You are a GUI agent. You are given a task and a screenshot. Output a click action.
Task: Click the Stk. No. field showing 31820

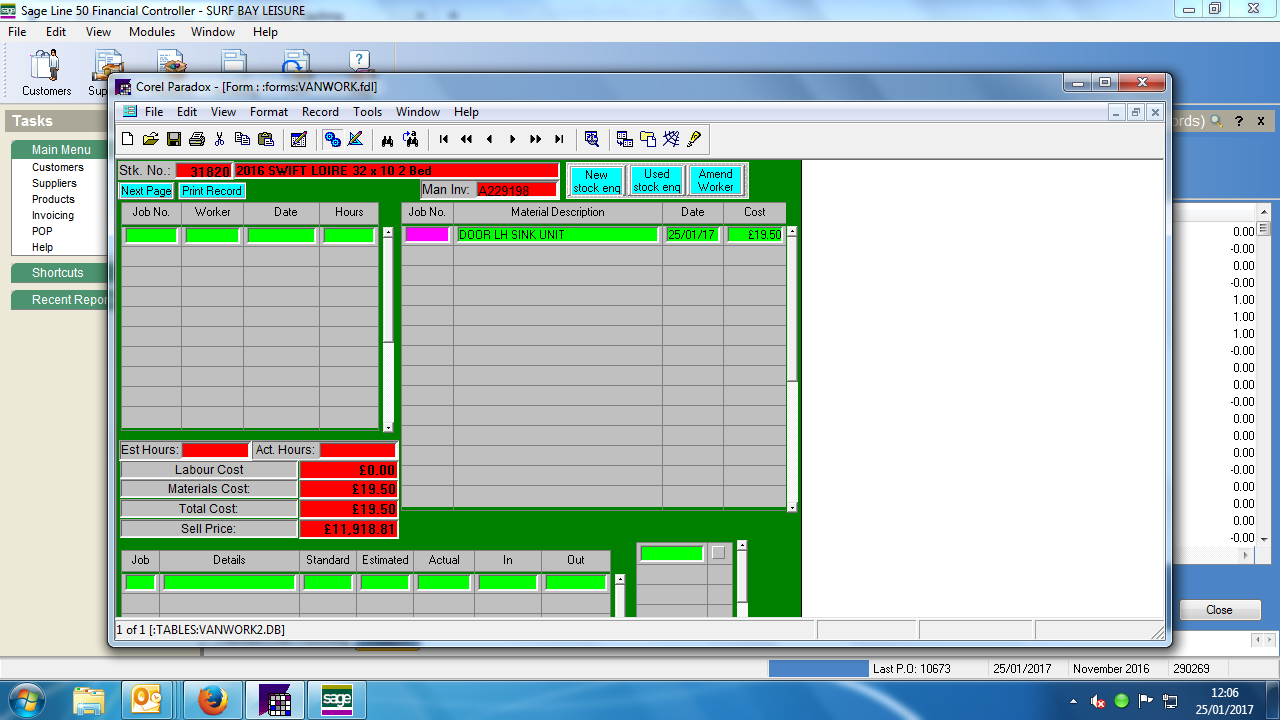click(204, 171)
